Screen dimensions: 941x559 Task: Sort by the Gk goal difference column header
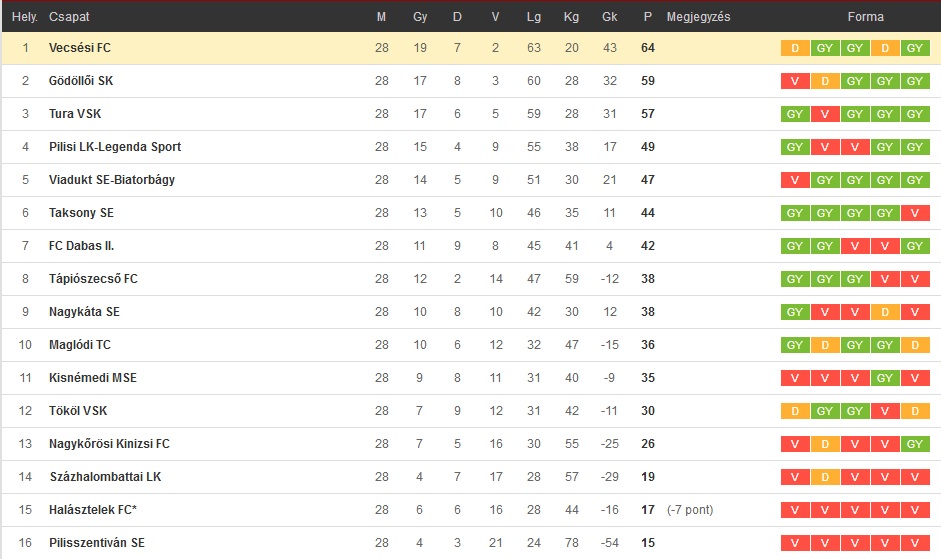[x=610, y=17]
